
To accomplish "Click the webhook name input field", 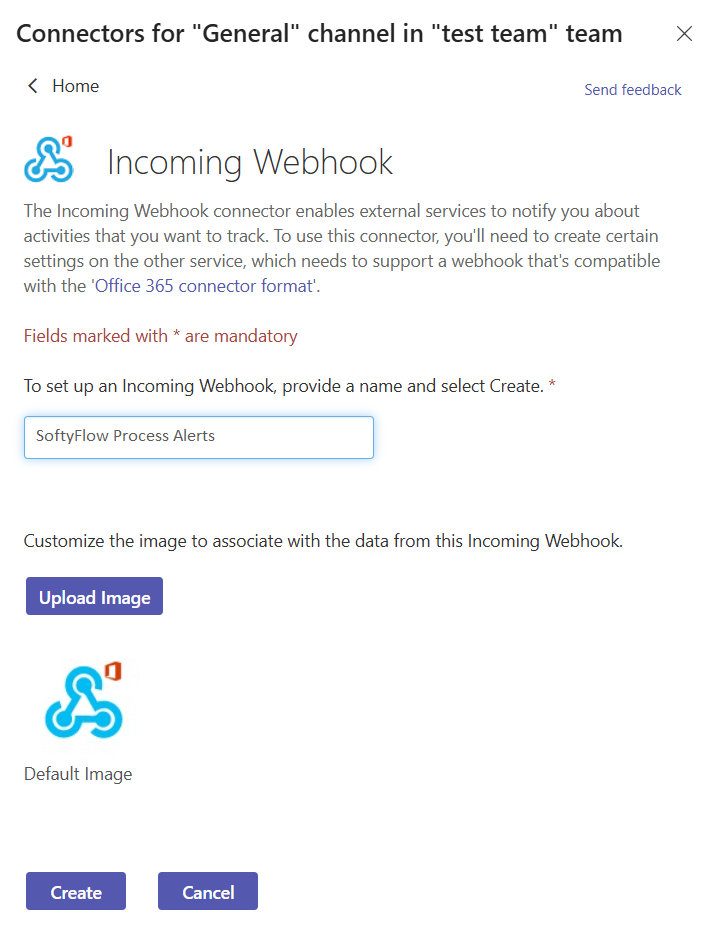I will (199, 437).
